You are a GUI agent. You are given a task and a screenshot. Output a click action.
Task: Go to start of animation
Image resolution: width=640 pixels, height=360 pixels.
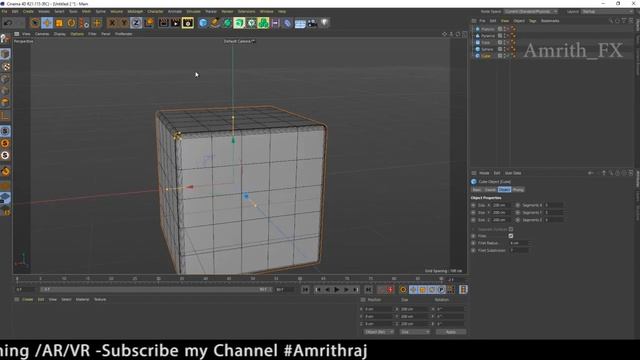tap(305, 290)
